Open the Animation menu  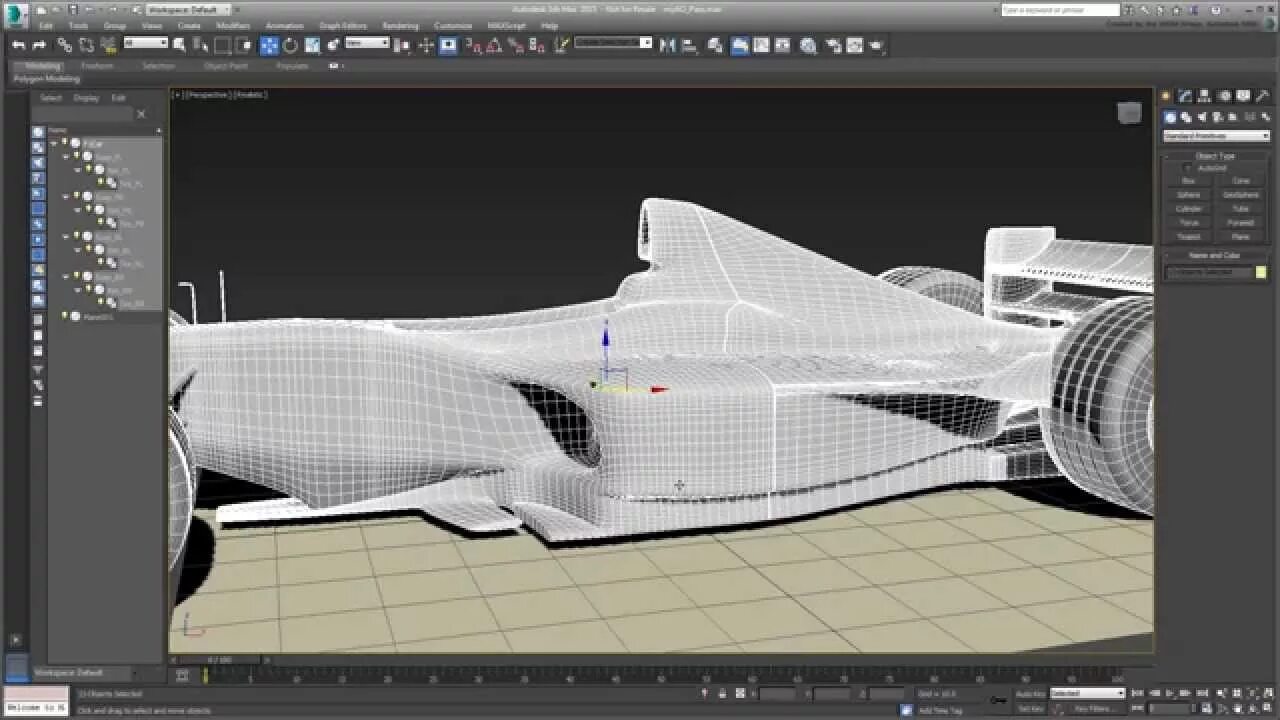tap(285, 26)
